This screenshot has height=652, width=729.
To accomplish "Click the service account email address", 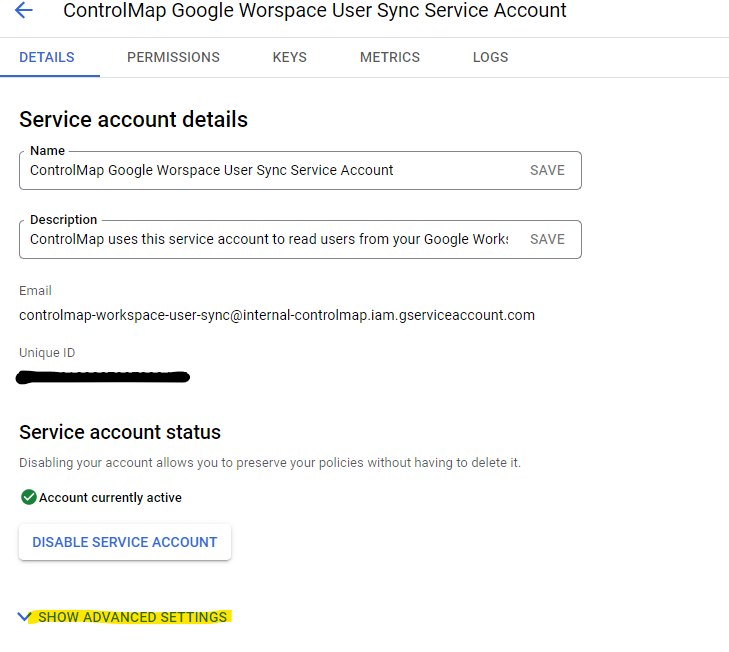I will (277, 315).
